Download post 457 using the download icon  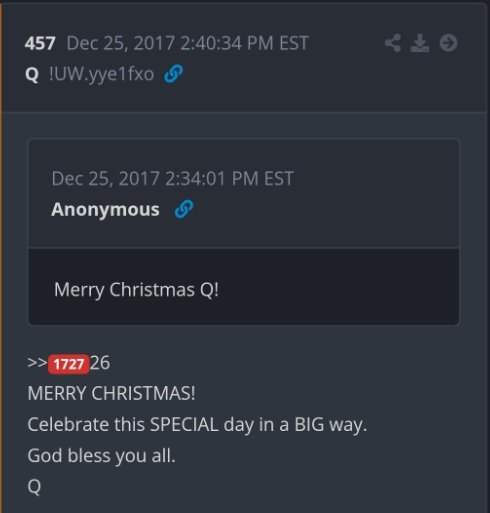pos(420,43)
